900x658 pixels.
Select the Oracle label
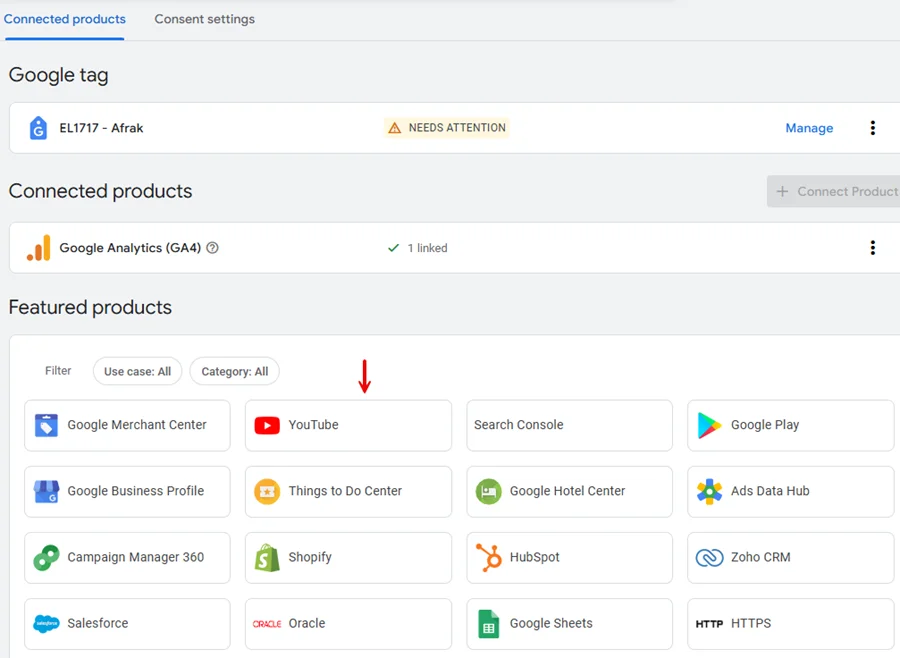pyautogui.click(x=307, y=623)
